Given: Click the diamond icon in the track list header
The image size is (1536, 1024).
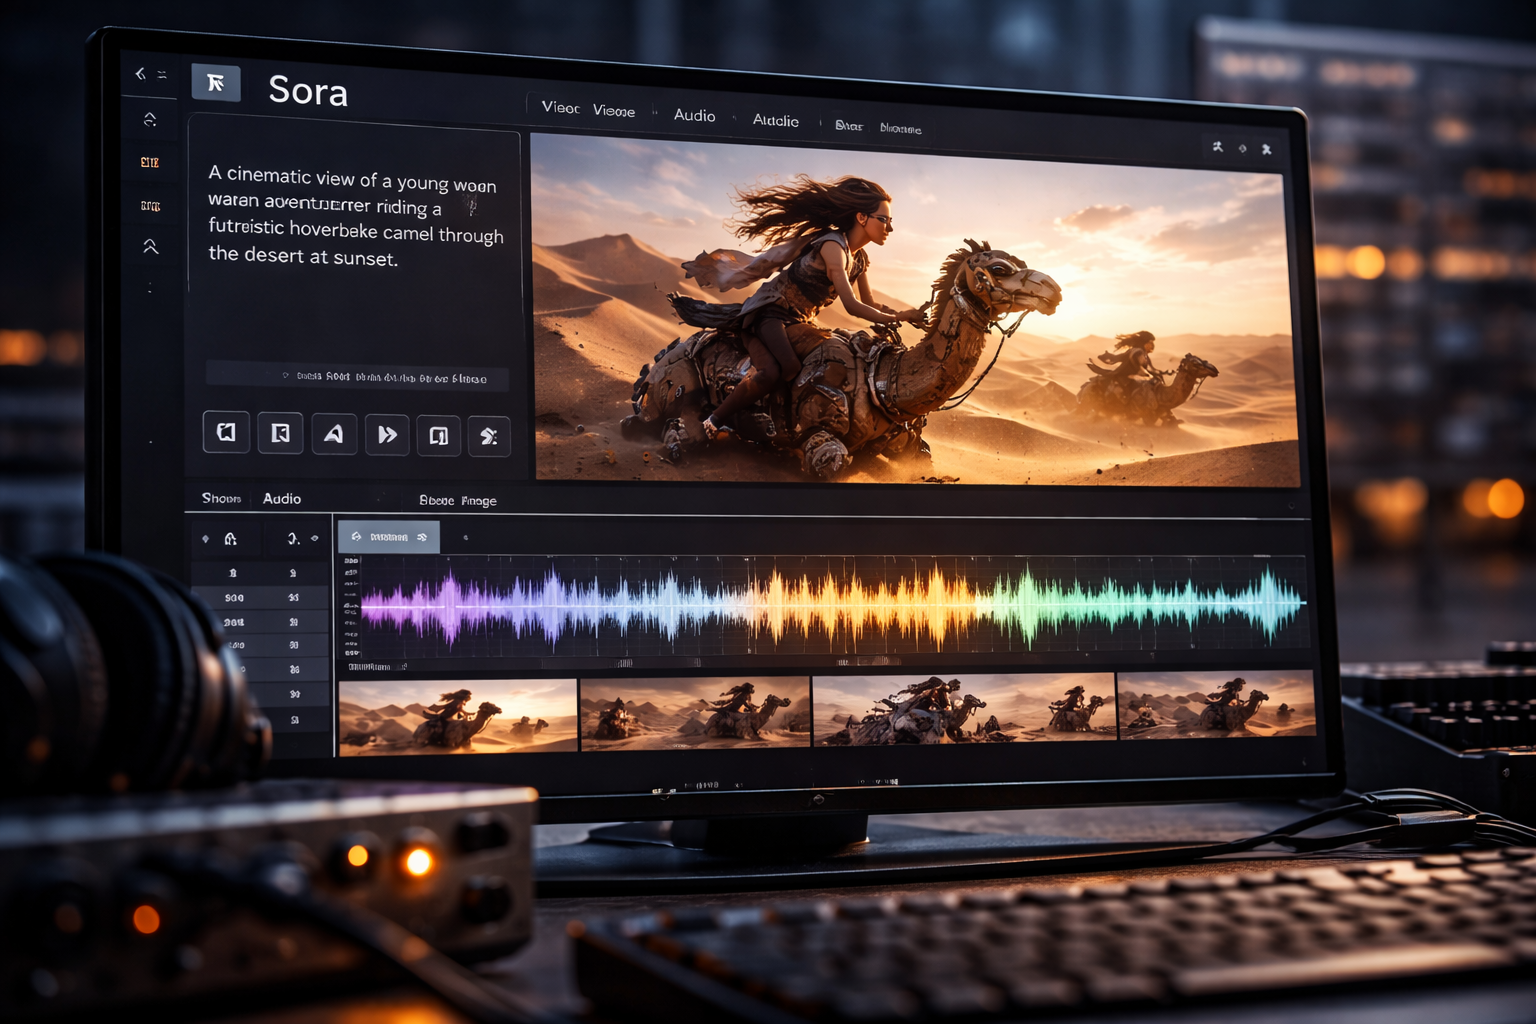Looking at the screenshot, I should tap(206, 539).
